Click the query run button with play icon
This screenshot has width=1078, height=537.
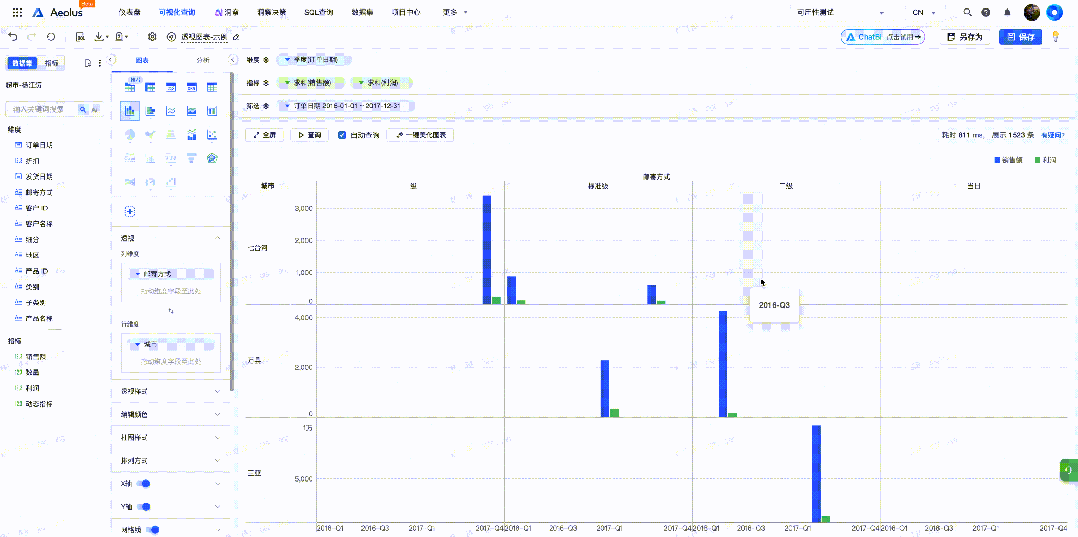tap(310, 135)
